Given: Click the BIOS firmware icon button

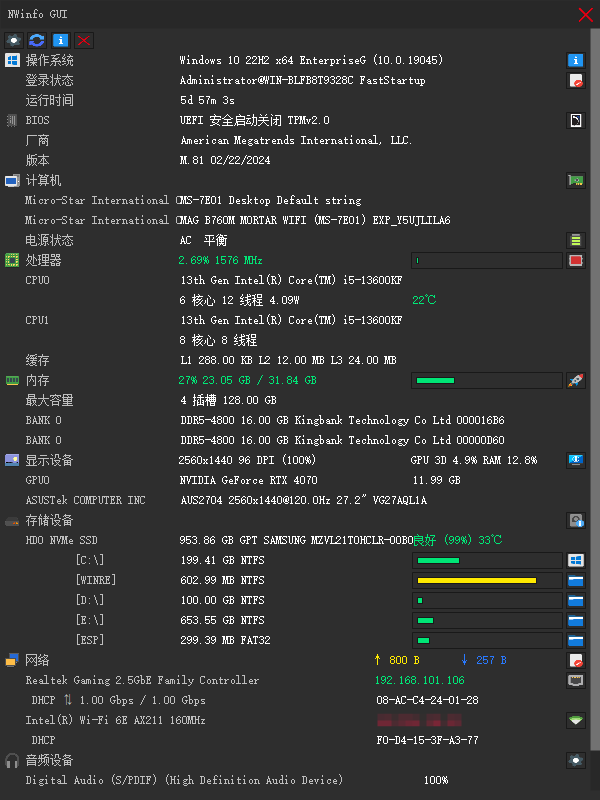Looking at the screenshot, I should 576,120.
